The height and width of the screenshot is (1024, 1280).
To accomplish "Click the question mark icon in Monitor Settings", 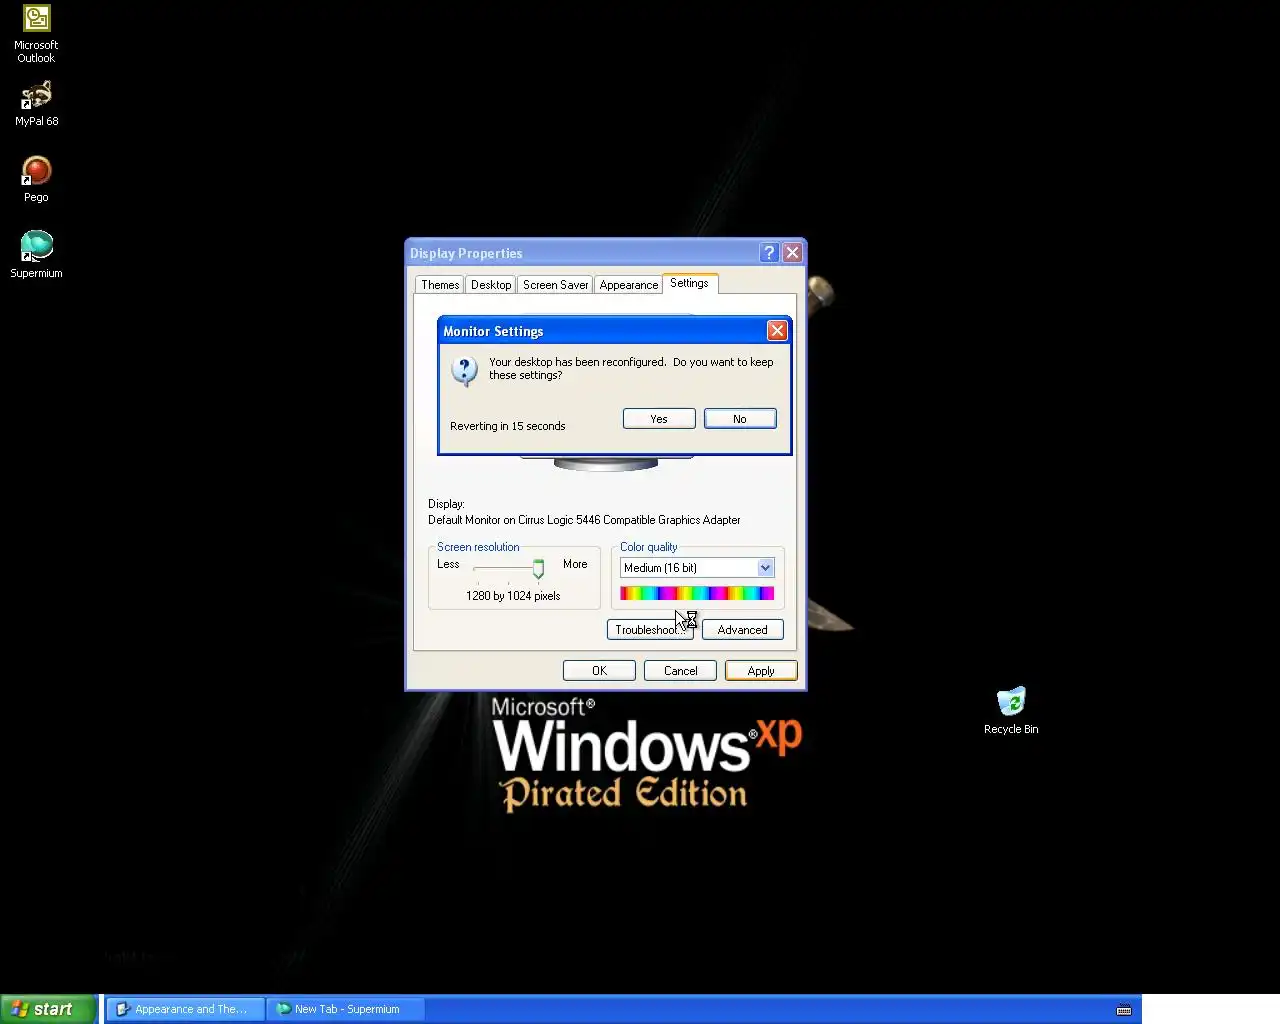I will click(x=464, y=371).
